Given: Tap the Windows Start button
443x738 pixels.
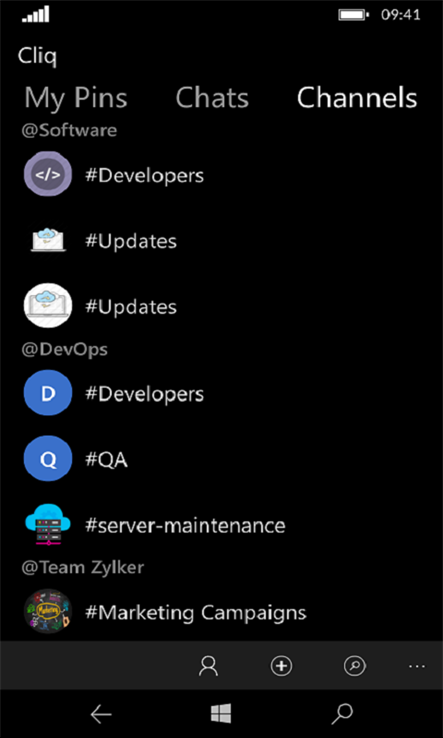Looking at the screenshot, I should click(221, 714).
